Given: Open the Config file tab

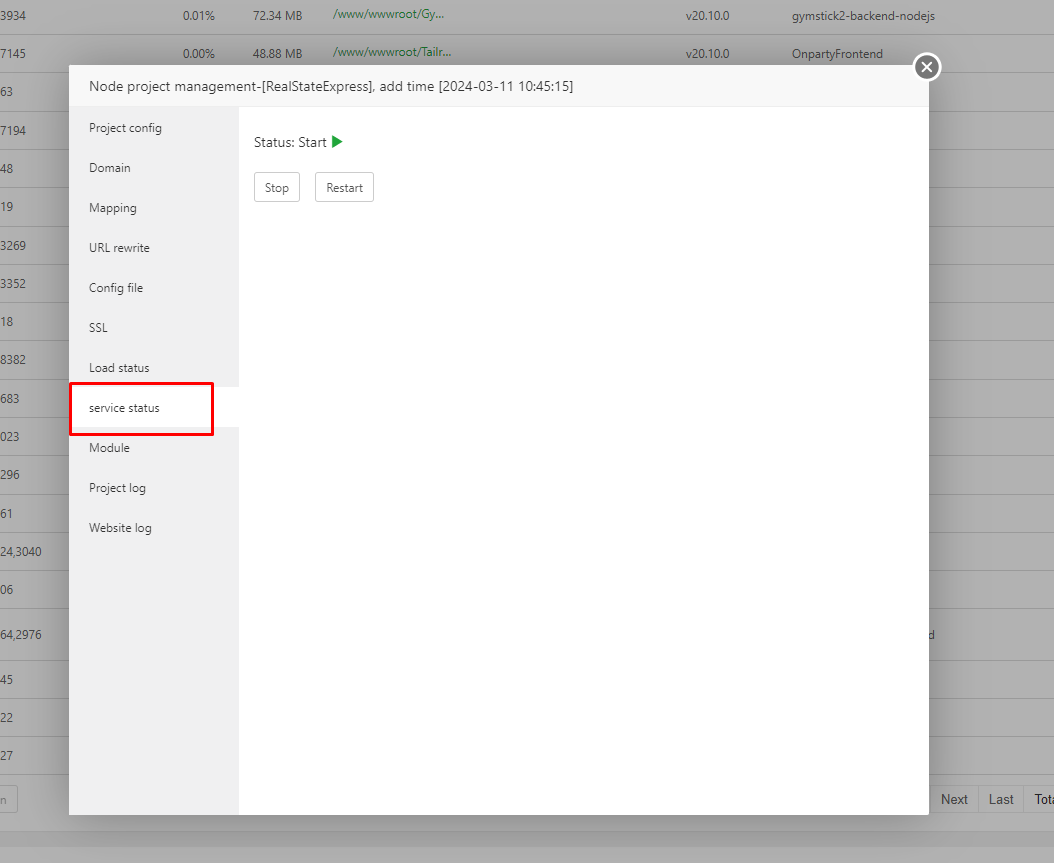Looking at the screenshot, I should tap(153, 288).
